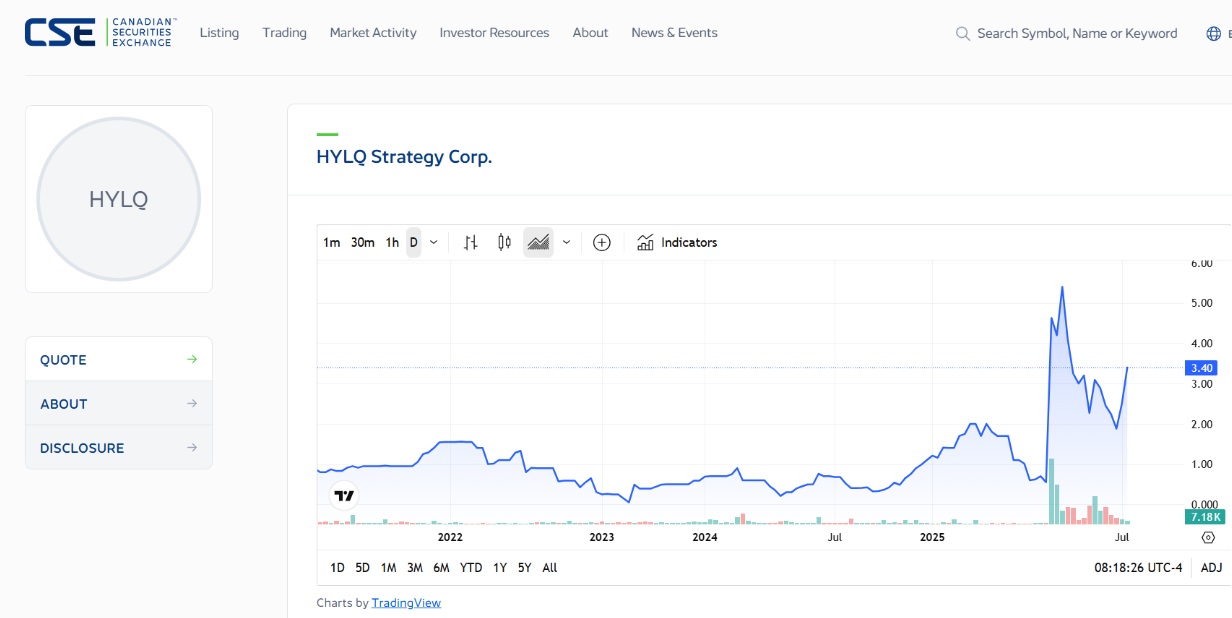The image size is (1232, 618).
Task: Open the News & Events menu
Action: [x=674, y=33]
